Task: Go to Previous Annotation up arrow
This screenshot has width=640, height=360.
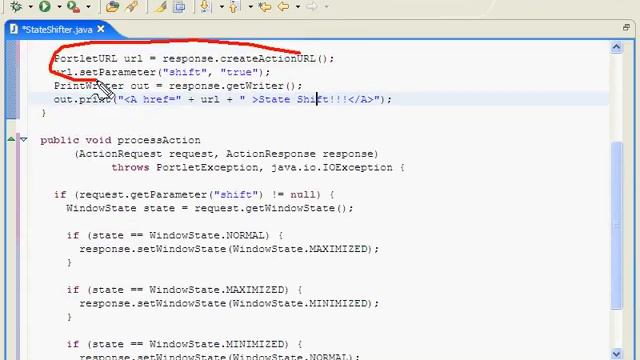Action: (233, 6)
